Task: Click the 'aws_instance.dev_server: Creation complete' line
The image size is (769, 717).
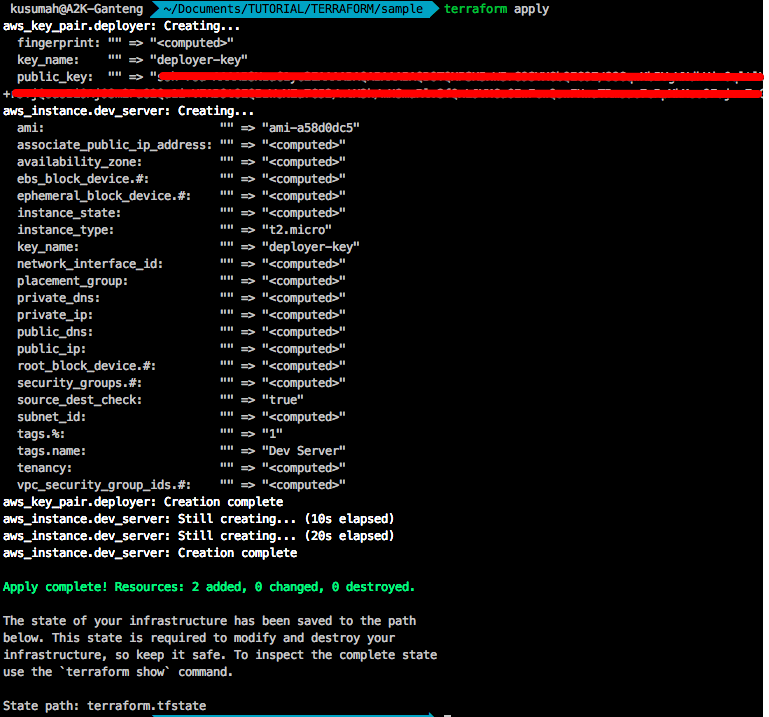Action: pyautogui.click(x=150, y=553)
